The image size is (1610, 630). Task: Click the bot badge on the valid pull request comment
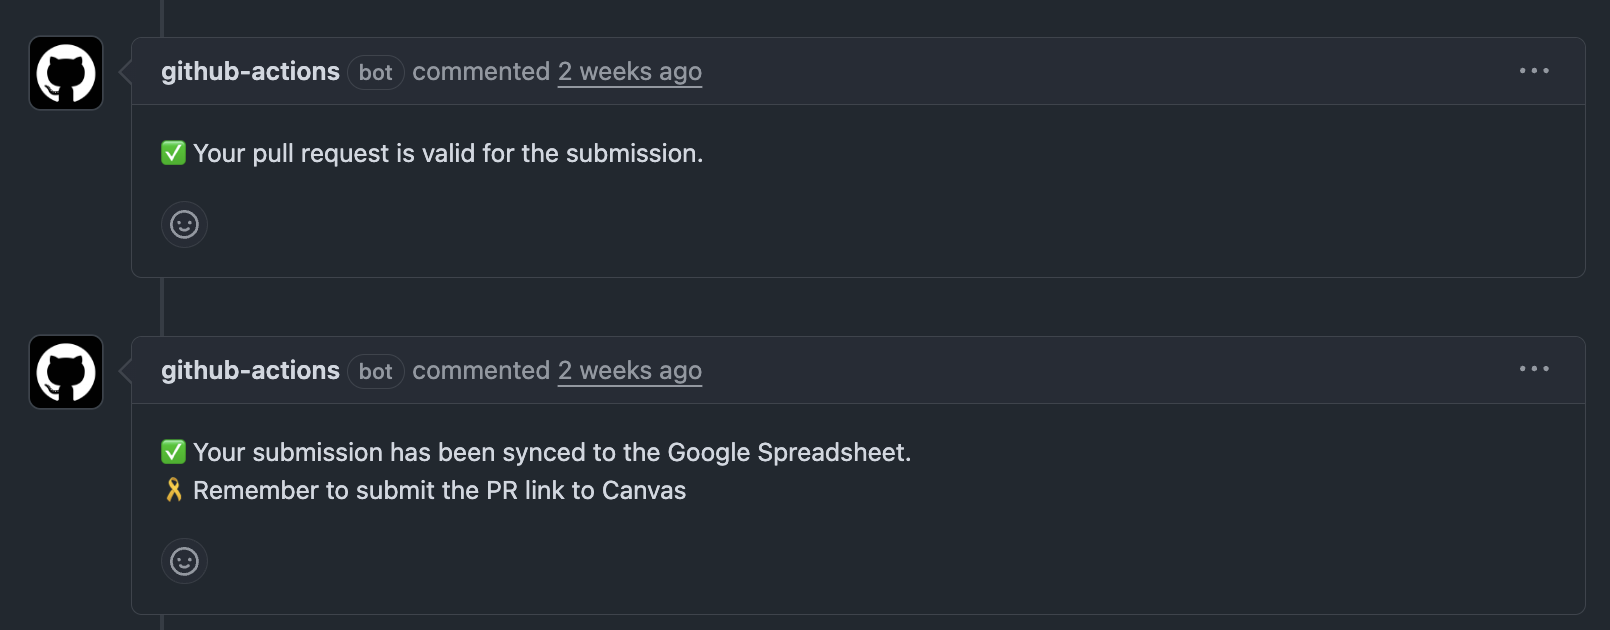376,73
